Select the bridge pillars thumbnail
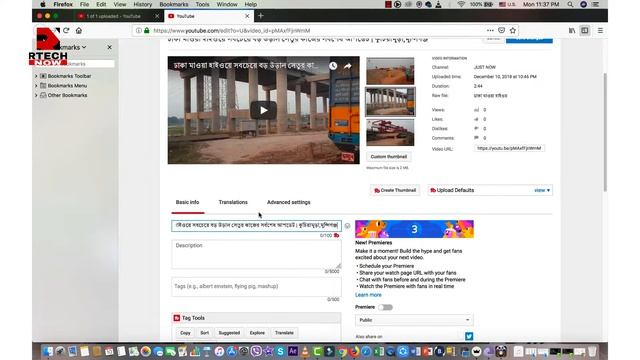 390,102
